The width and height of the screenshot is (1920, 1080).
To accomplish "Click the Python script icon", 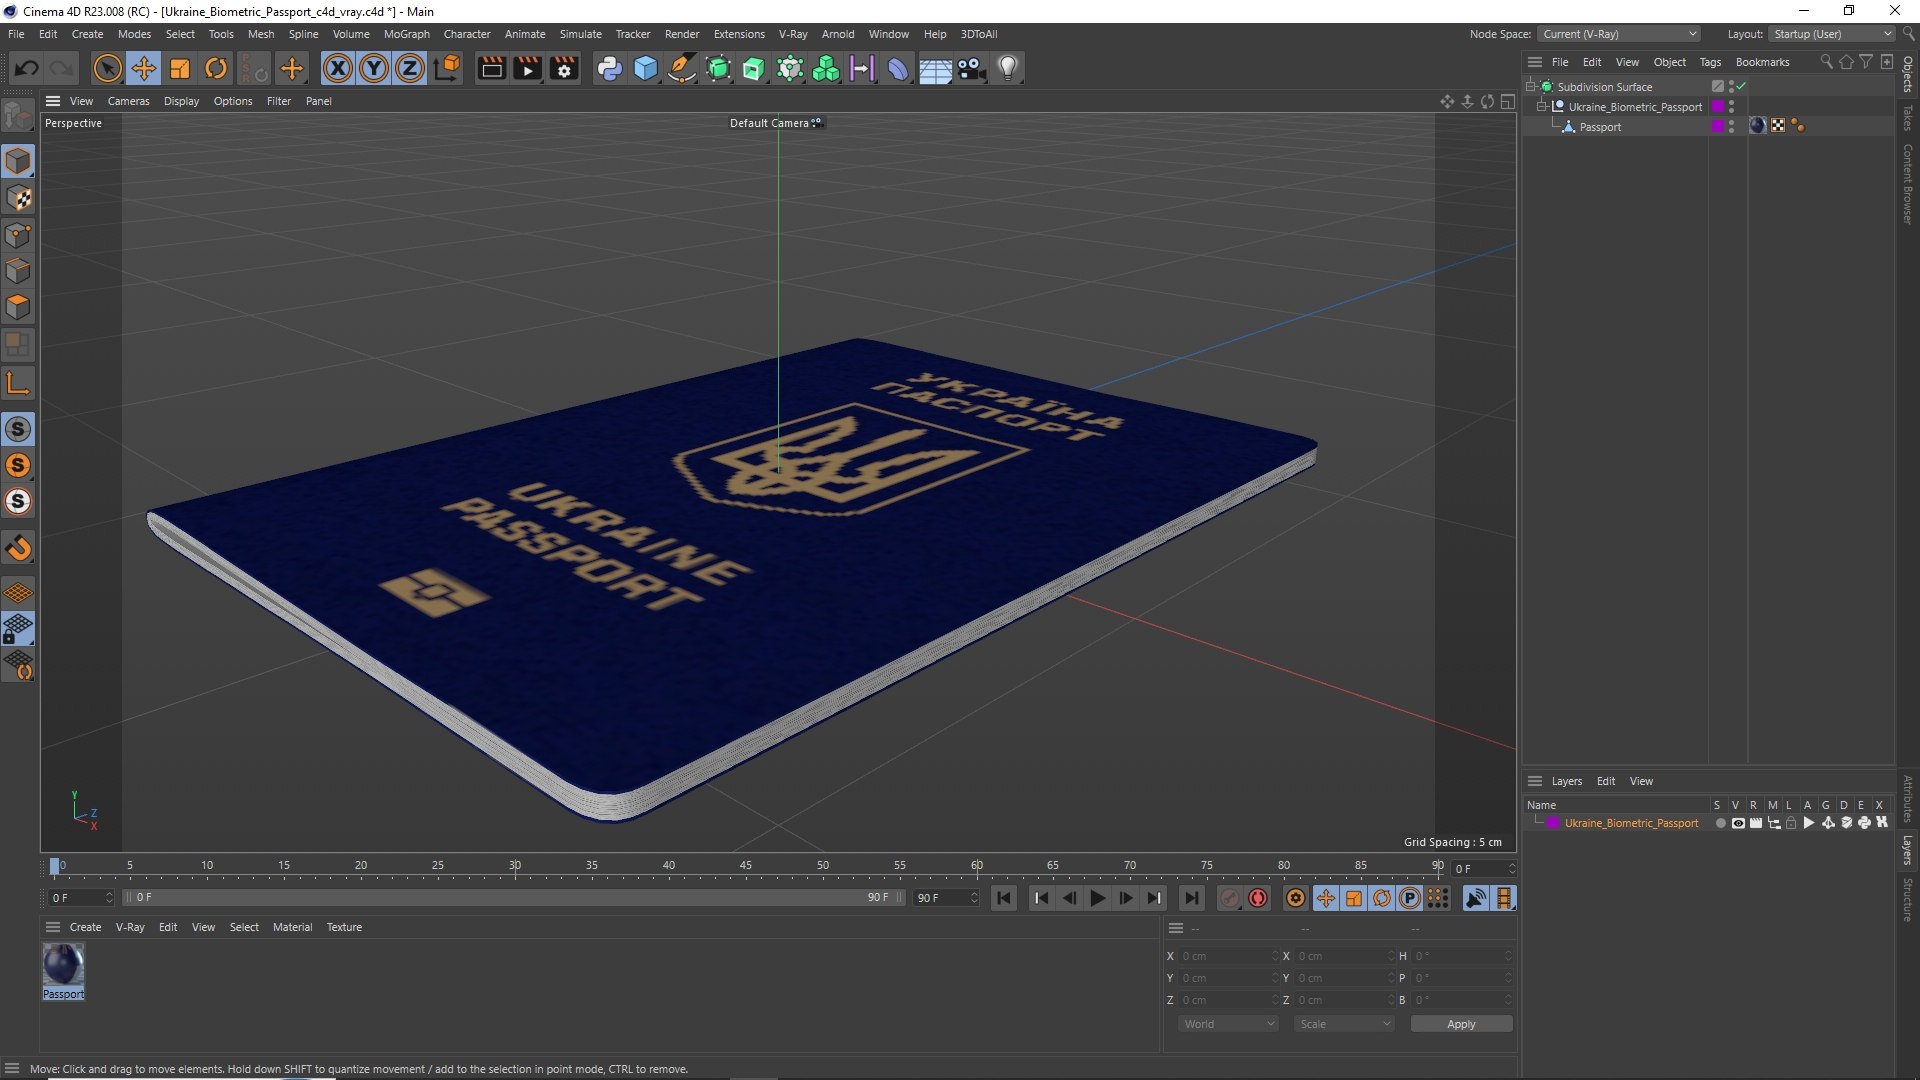I will 609,68.
